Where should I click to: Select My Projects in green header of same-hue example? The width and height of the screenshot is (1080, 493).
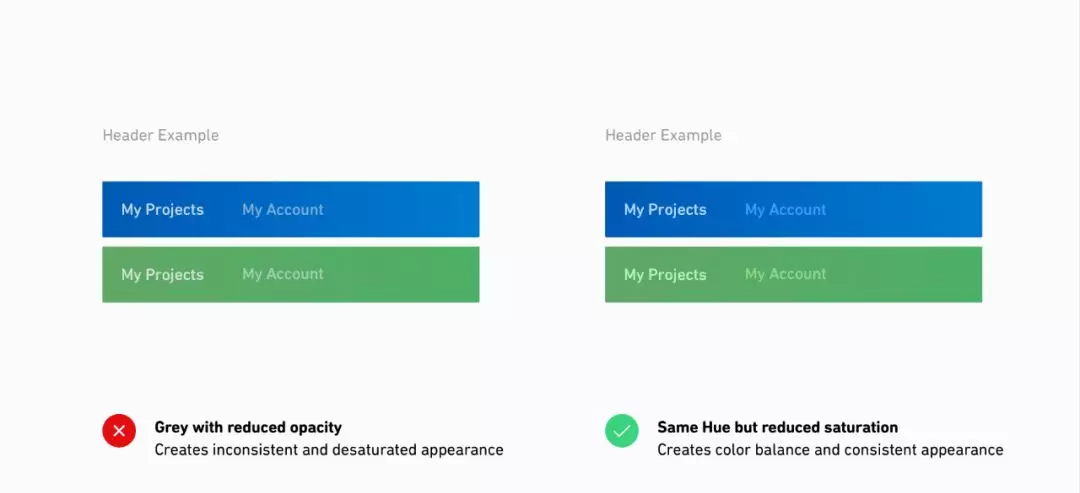pyautogui.click(x=665, y=274)
